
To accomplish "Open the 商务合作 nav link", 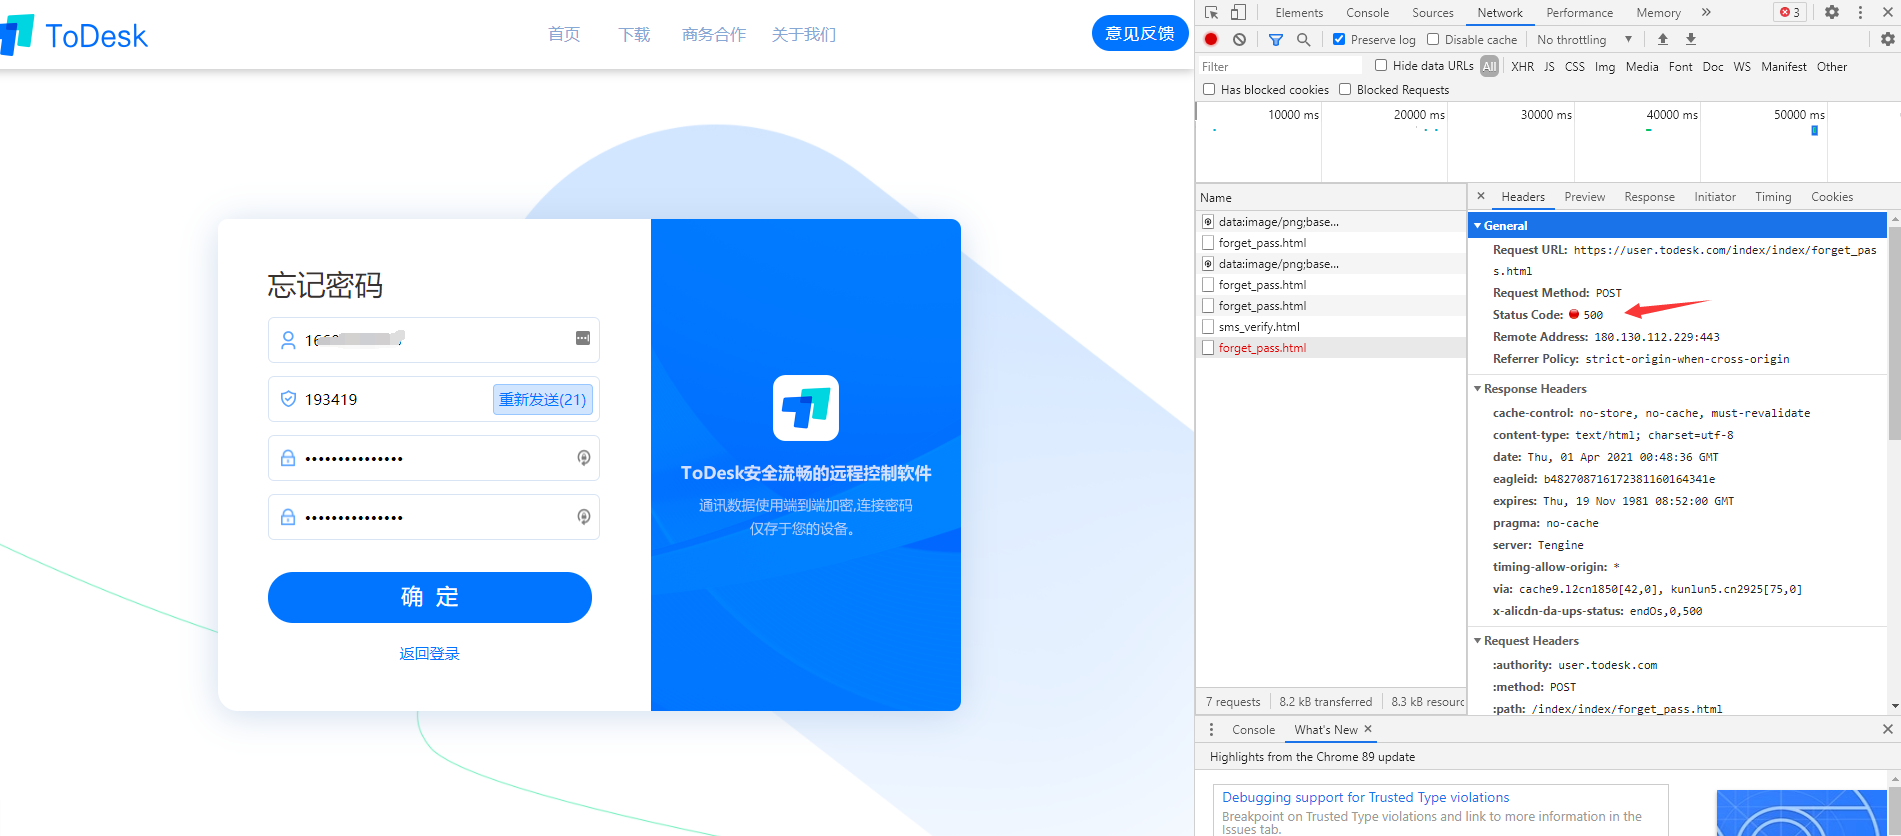I will [714, 34].
